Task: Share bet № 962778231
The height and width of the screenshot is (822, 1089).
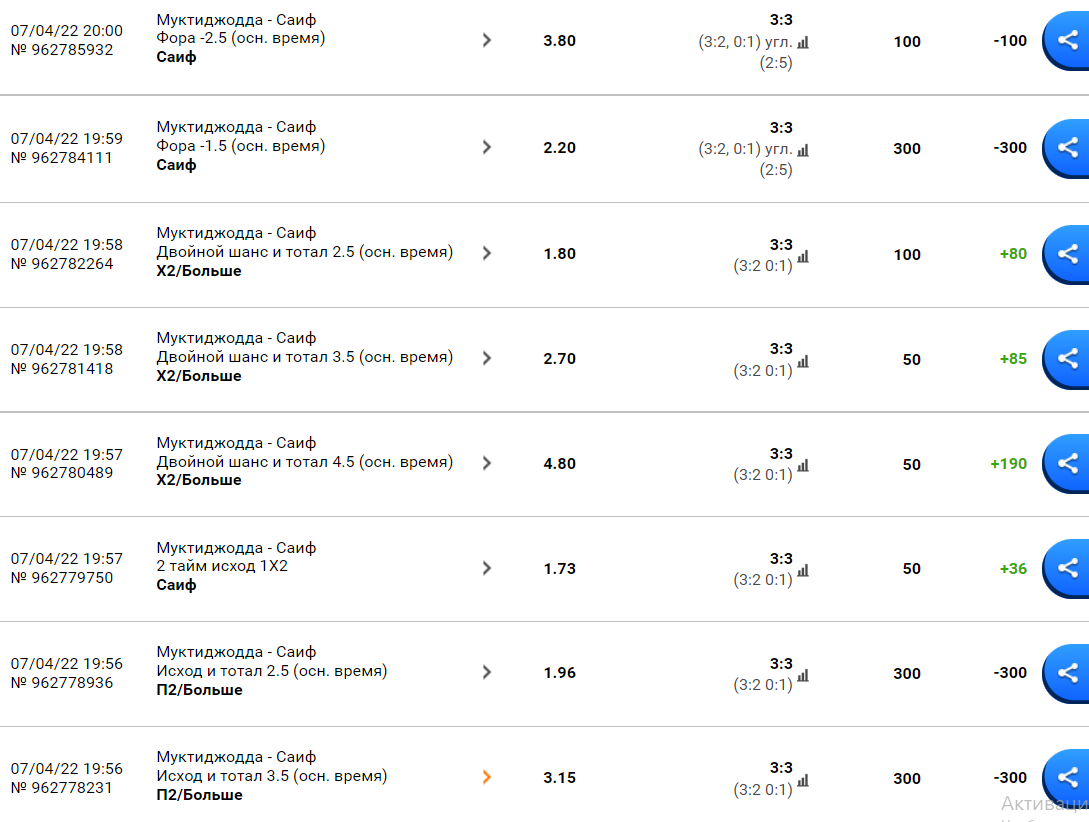Action: pos(1067,778)
